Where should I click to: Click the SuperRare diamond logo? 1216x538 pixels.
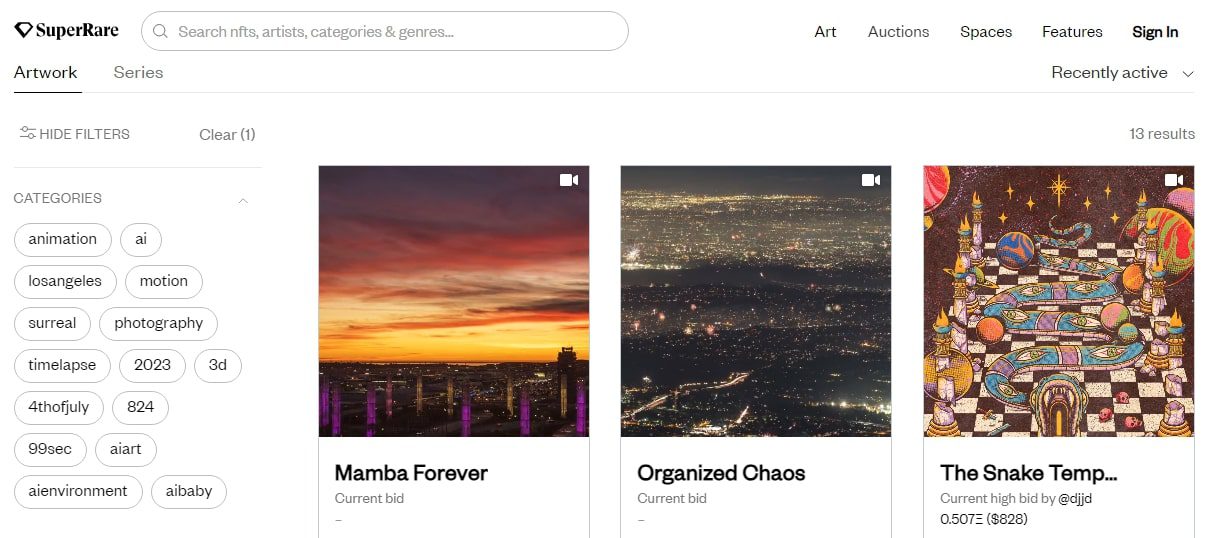[24, 31]
